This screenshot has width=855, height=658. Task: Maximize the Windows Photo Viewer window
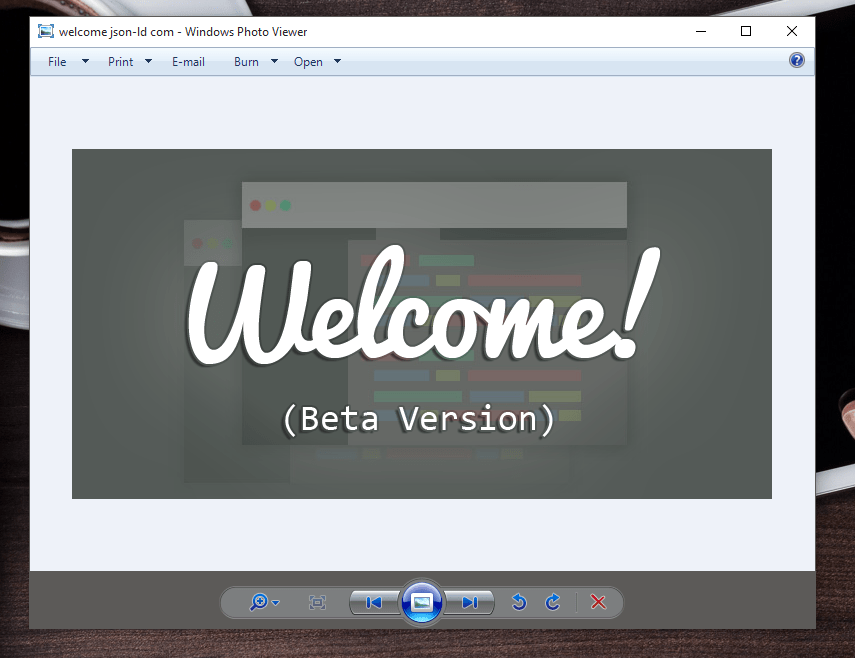click(x=745, y=31)
